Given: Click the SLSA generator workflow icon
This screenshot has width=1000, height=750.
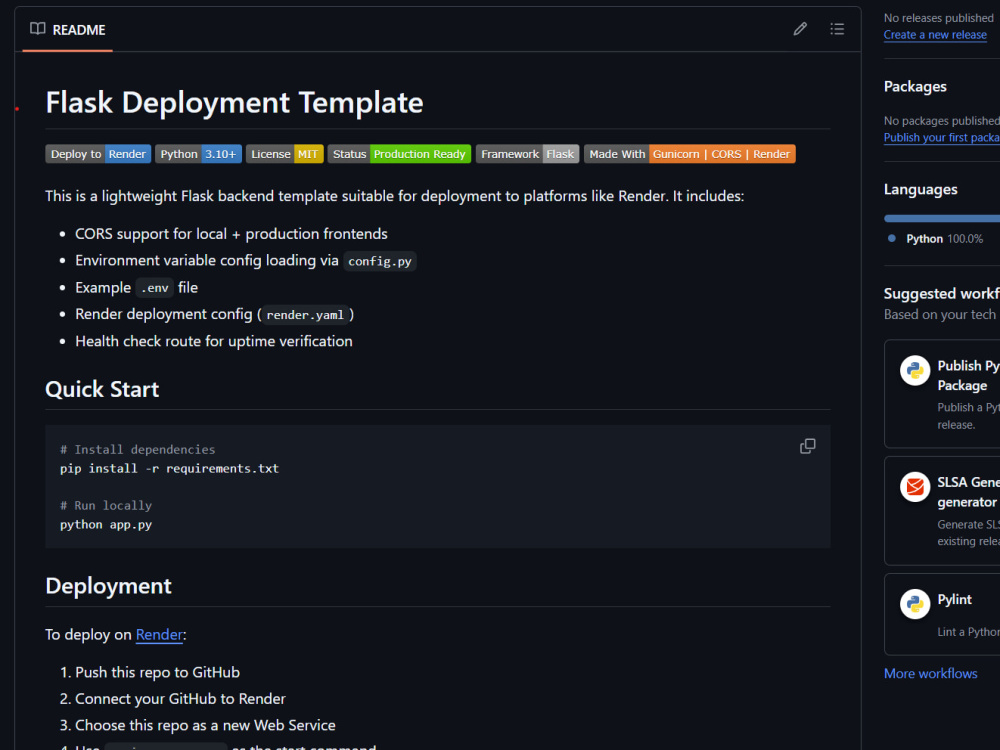Looking at the screenshot, I should (915, 487).
